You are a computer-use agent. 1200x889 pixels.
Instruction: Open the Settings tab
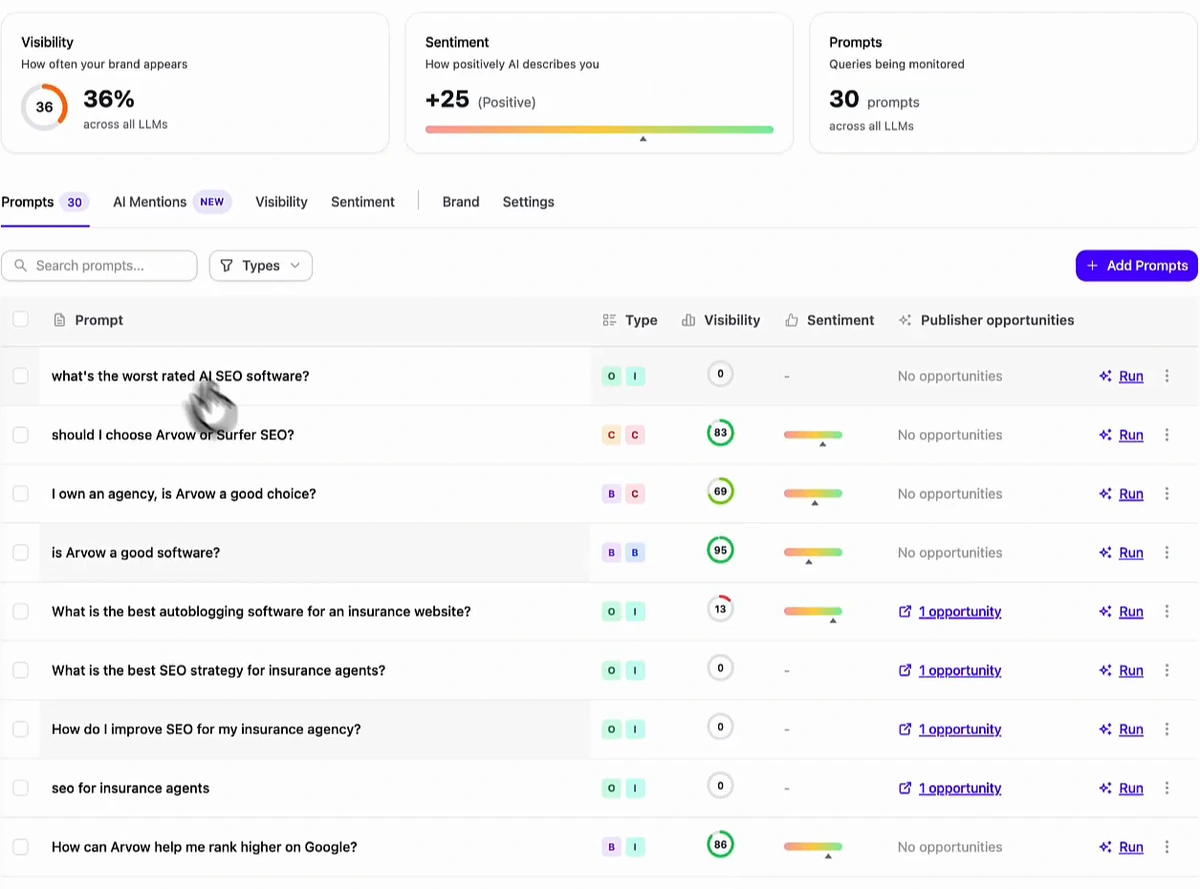(x=528, y=202)
